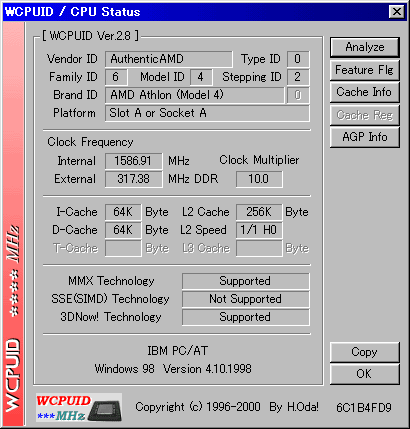Click the External clock 317.38 field
This screenshot has width=410, height=429.
(134, 179)
